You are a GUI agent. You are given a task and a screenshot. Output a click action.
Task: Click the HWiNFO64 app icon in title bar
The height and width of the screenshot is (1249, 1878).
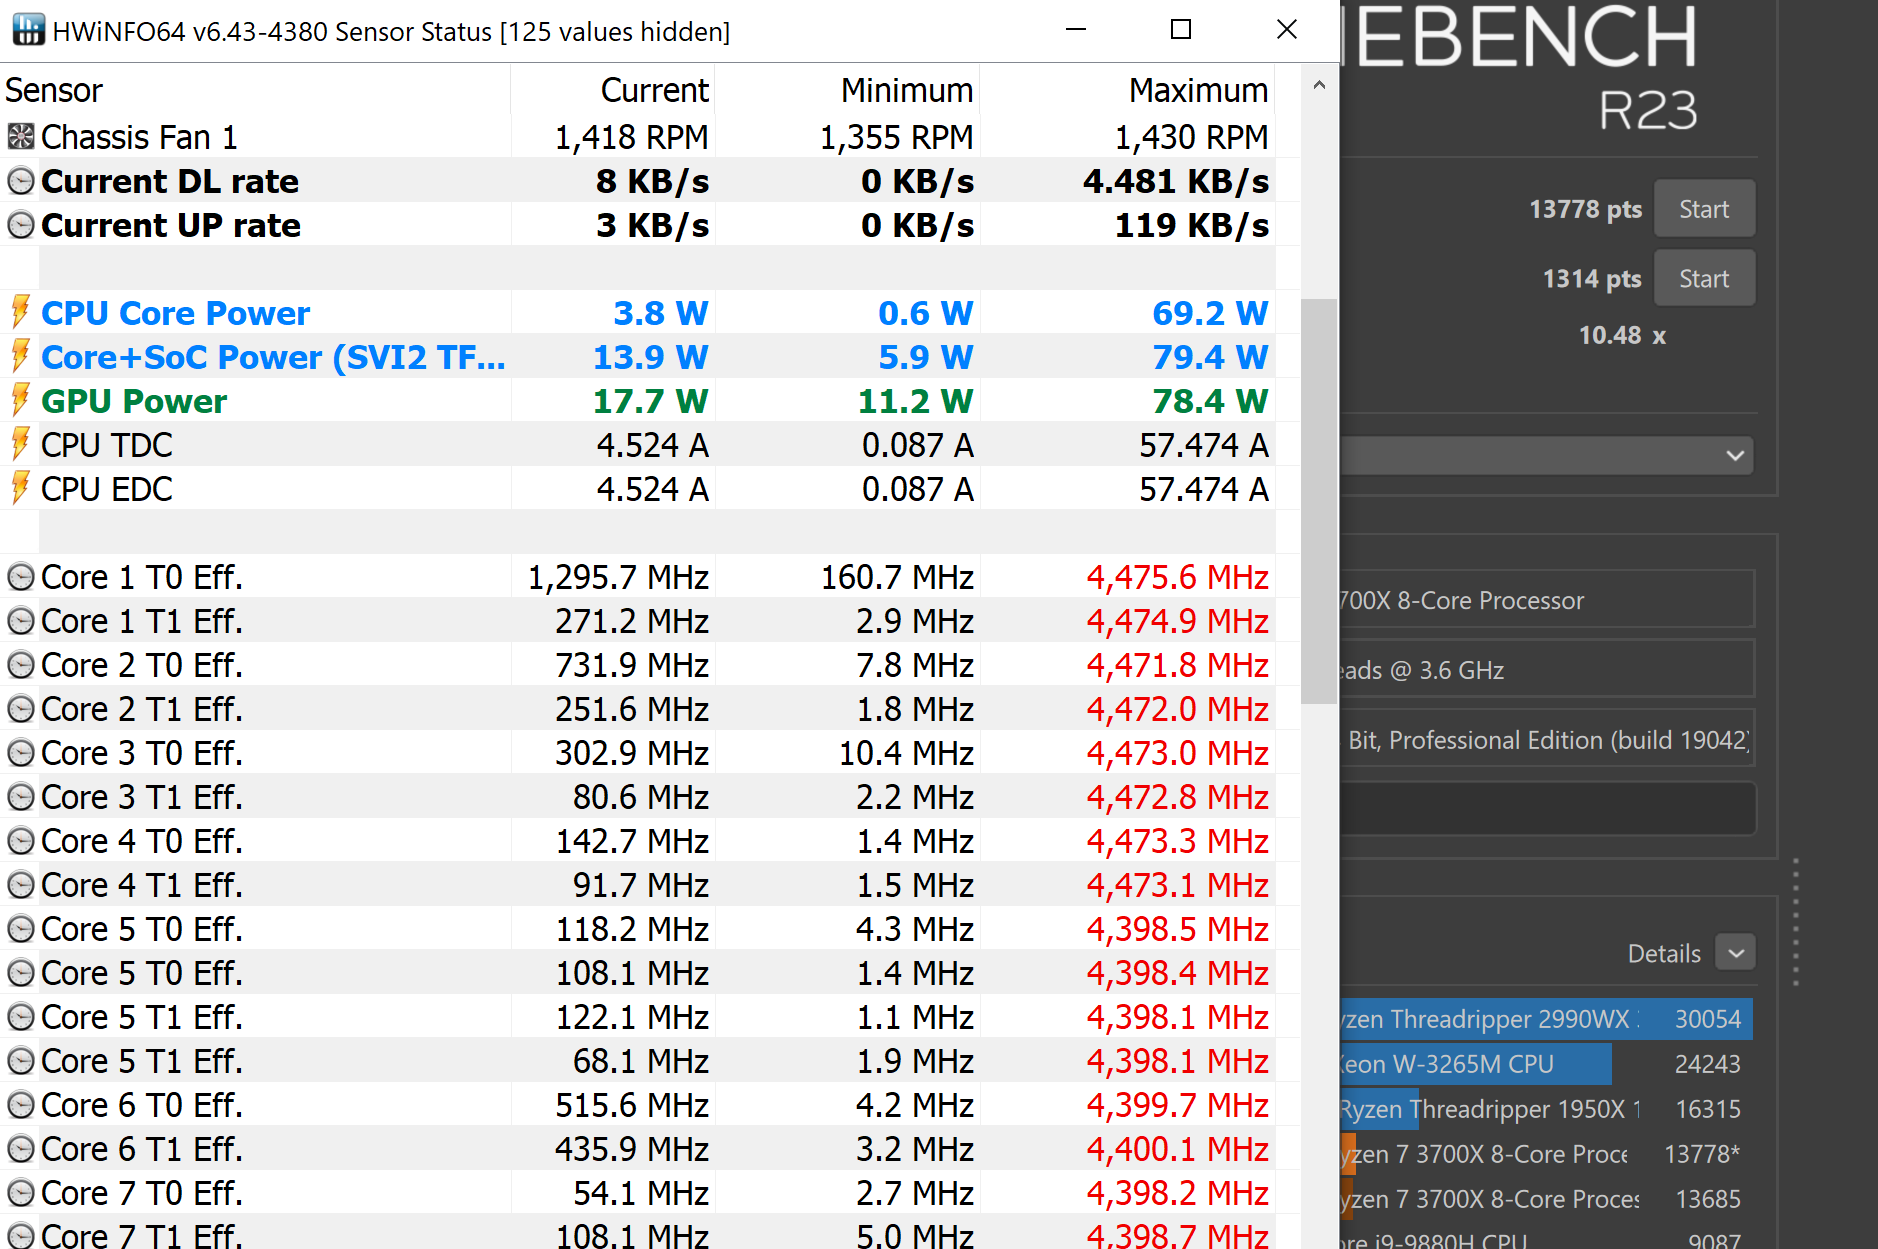point(28,30)
